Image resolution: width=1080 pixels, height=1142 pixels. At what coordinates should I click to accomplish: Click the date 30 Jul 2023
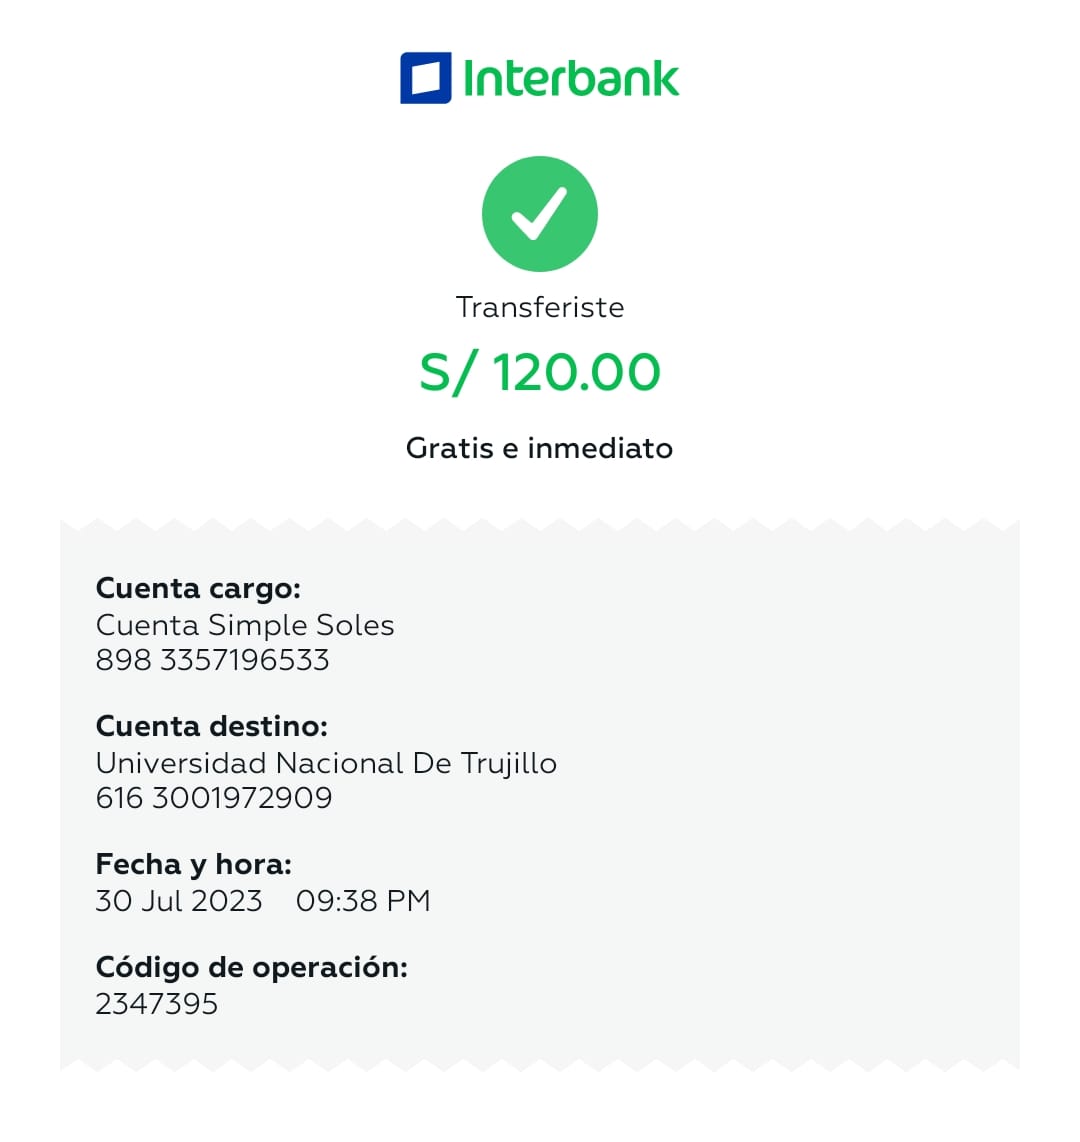point(179,901)
